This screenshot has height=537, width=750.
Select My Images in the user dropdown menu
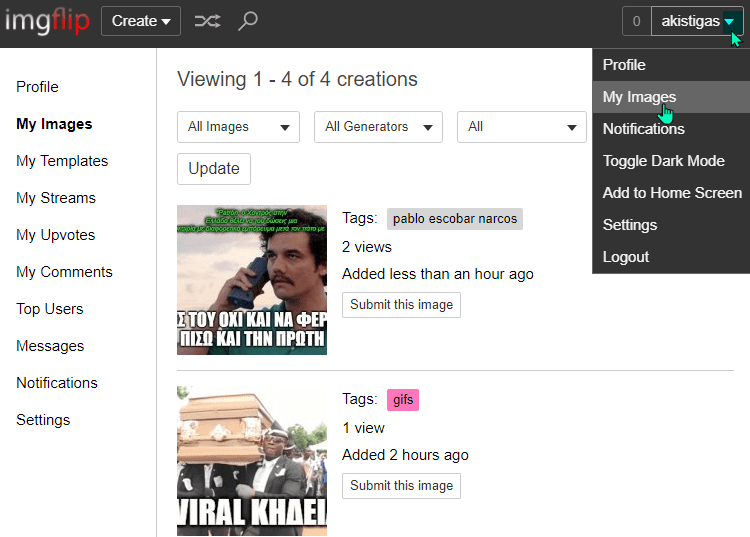tap(671, 97)
